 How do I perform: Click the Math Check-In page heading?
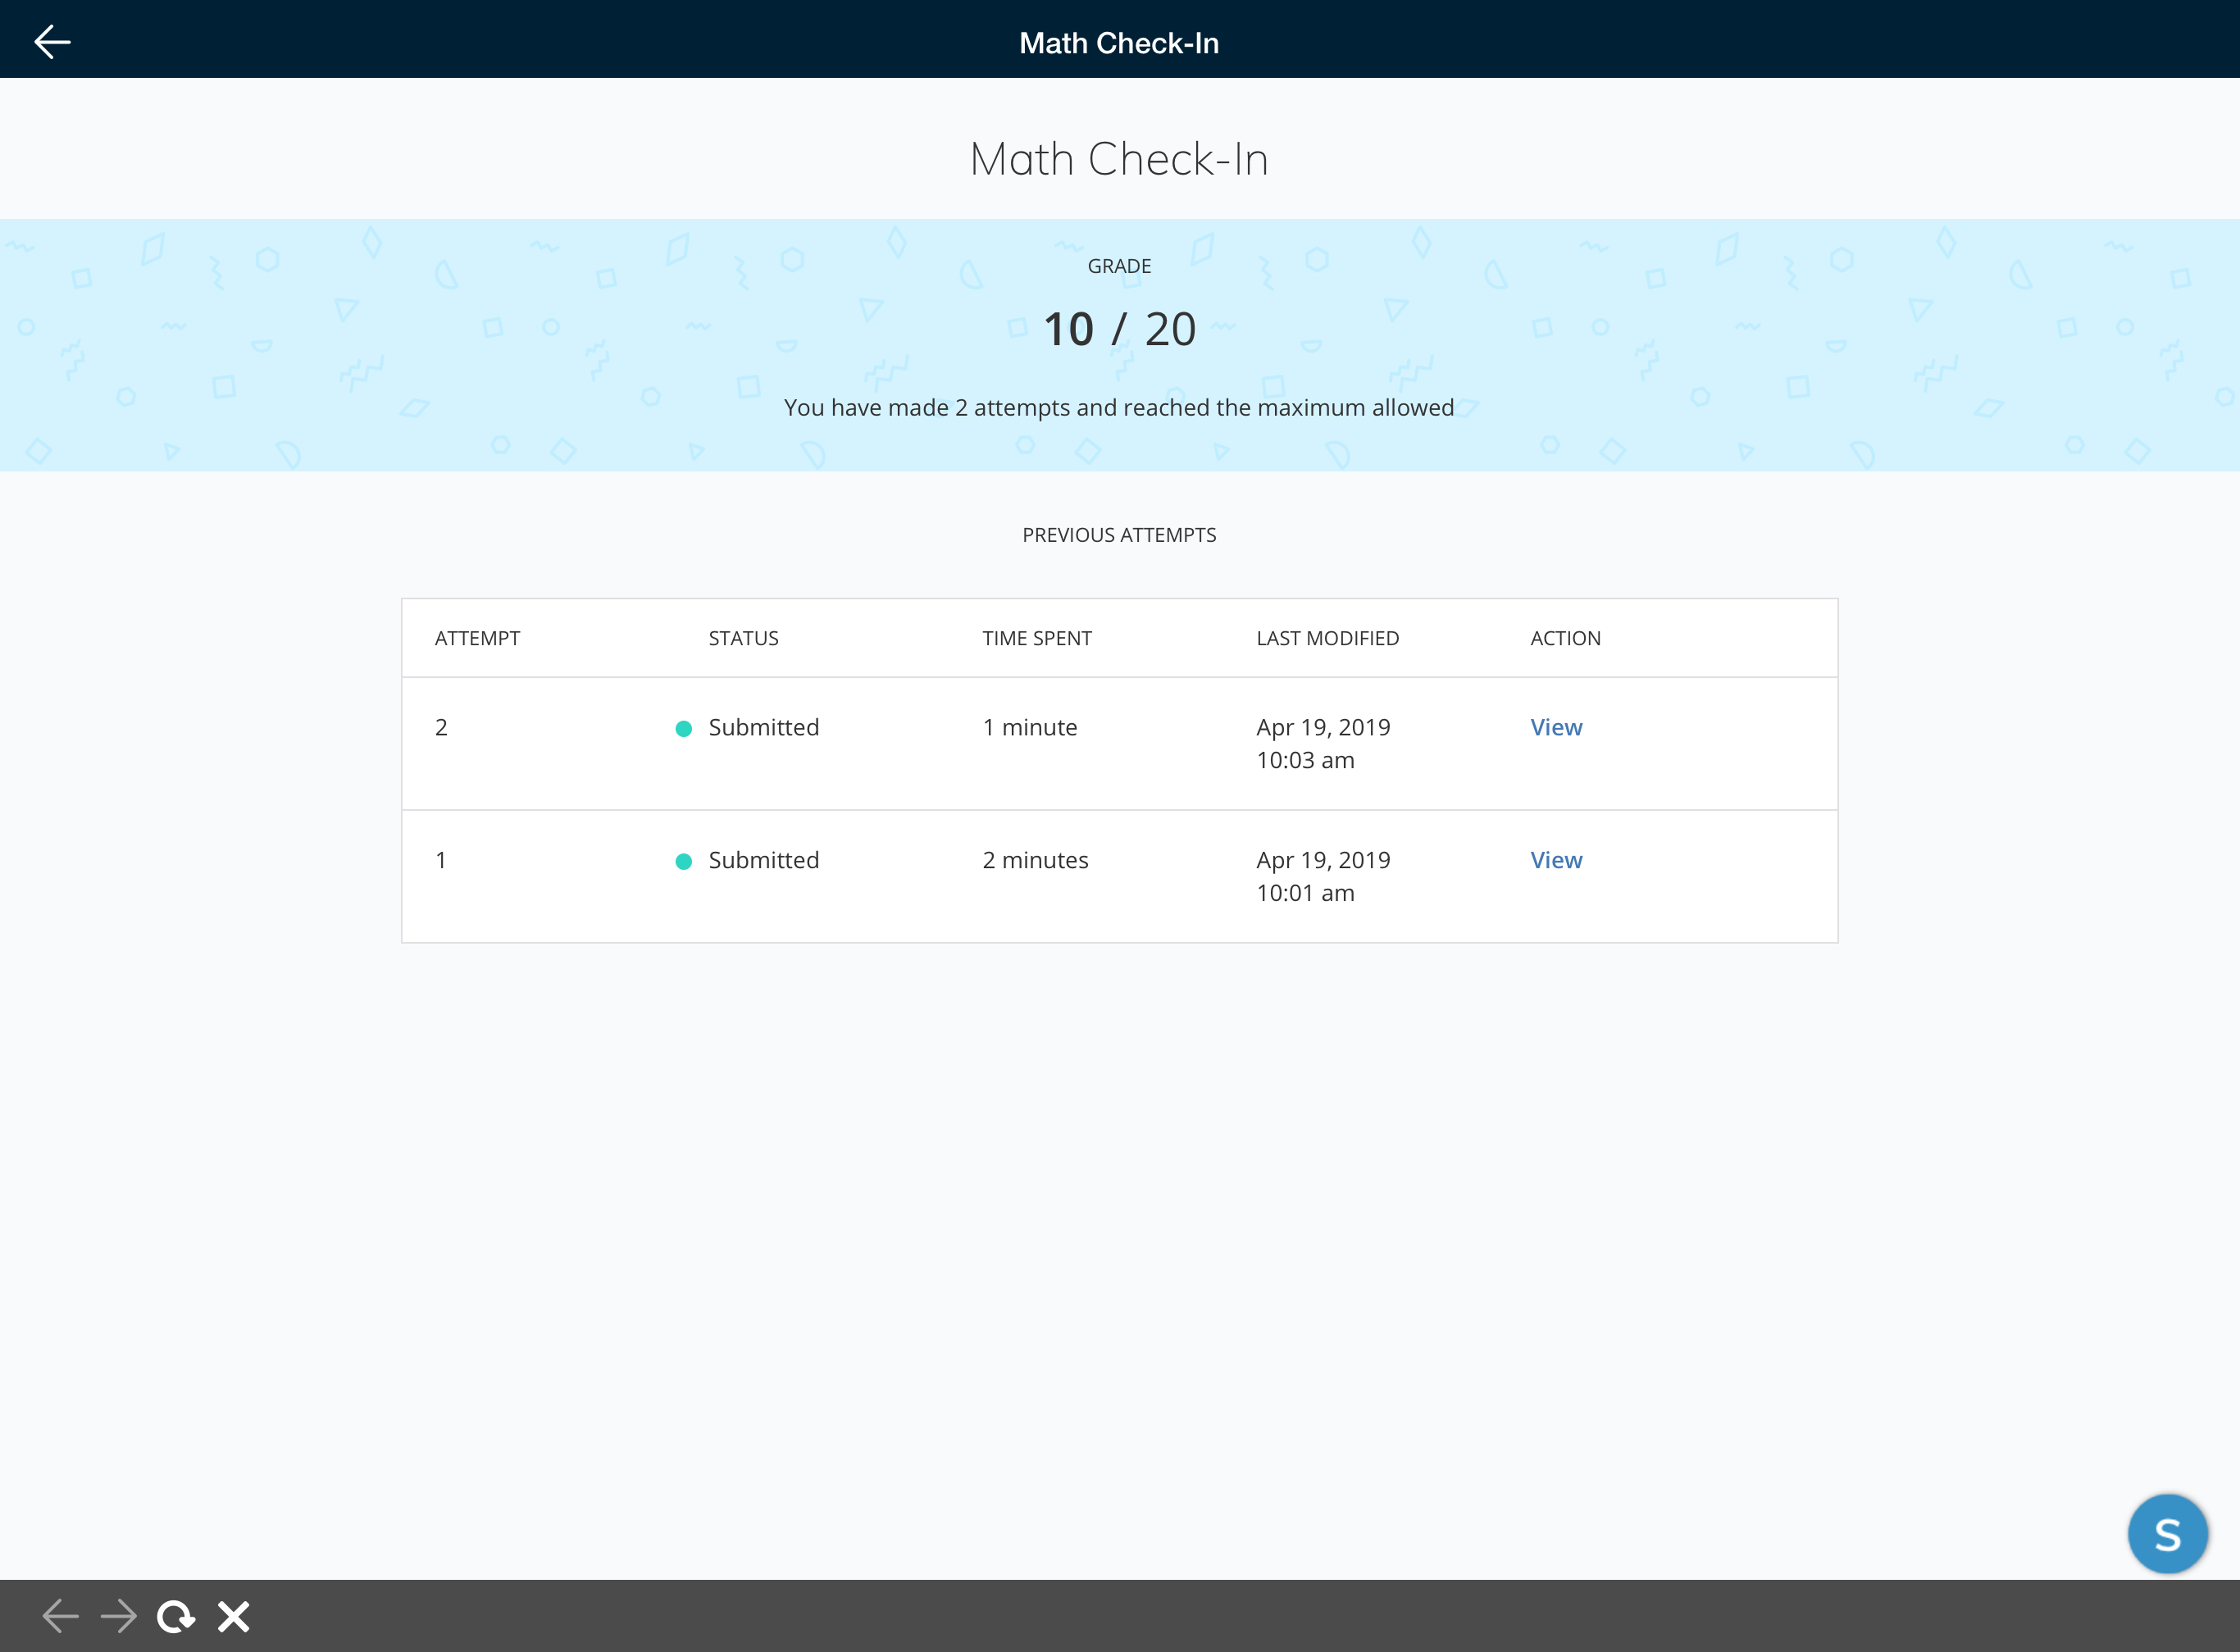(x=1119, y=159)
